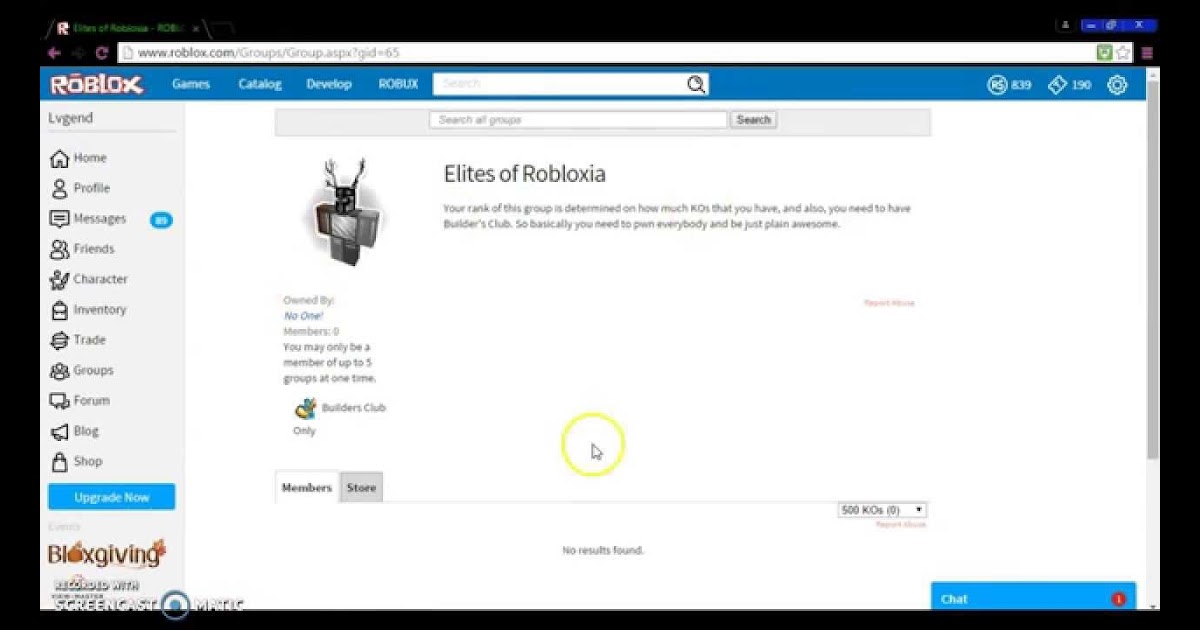Click the Search all groups field

click(578, 119)
